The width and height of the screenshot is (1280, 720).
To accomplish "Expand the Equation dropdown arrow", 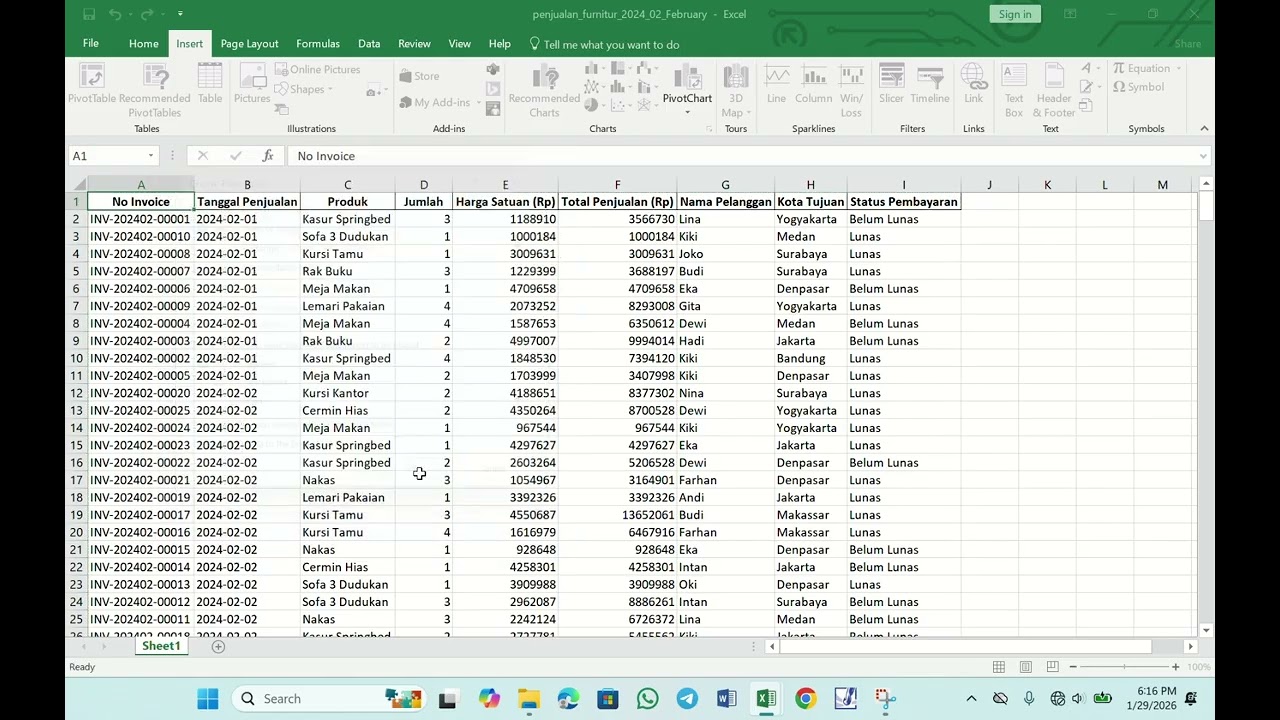I will [1179, 69].
